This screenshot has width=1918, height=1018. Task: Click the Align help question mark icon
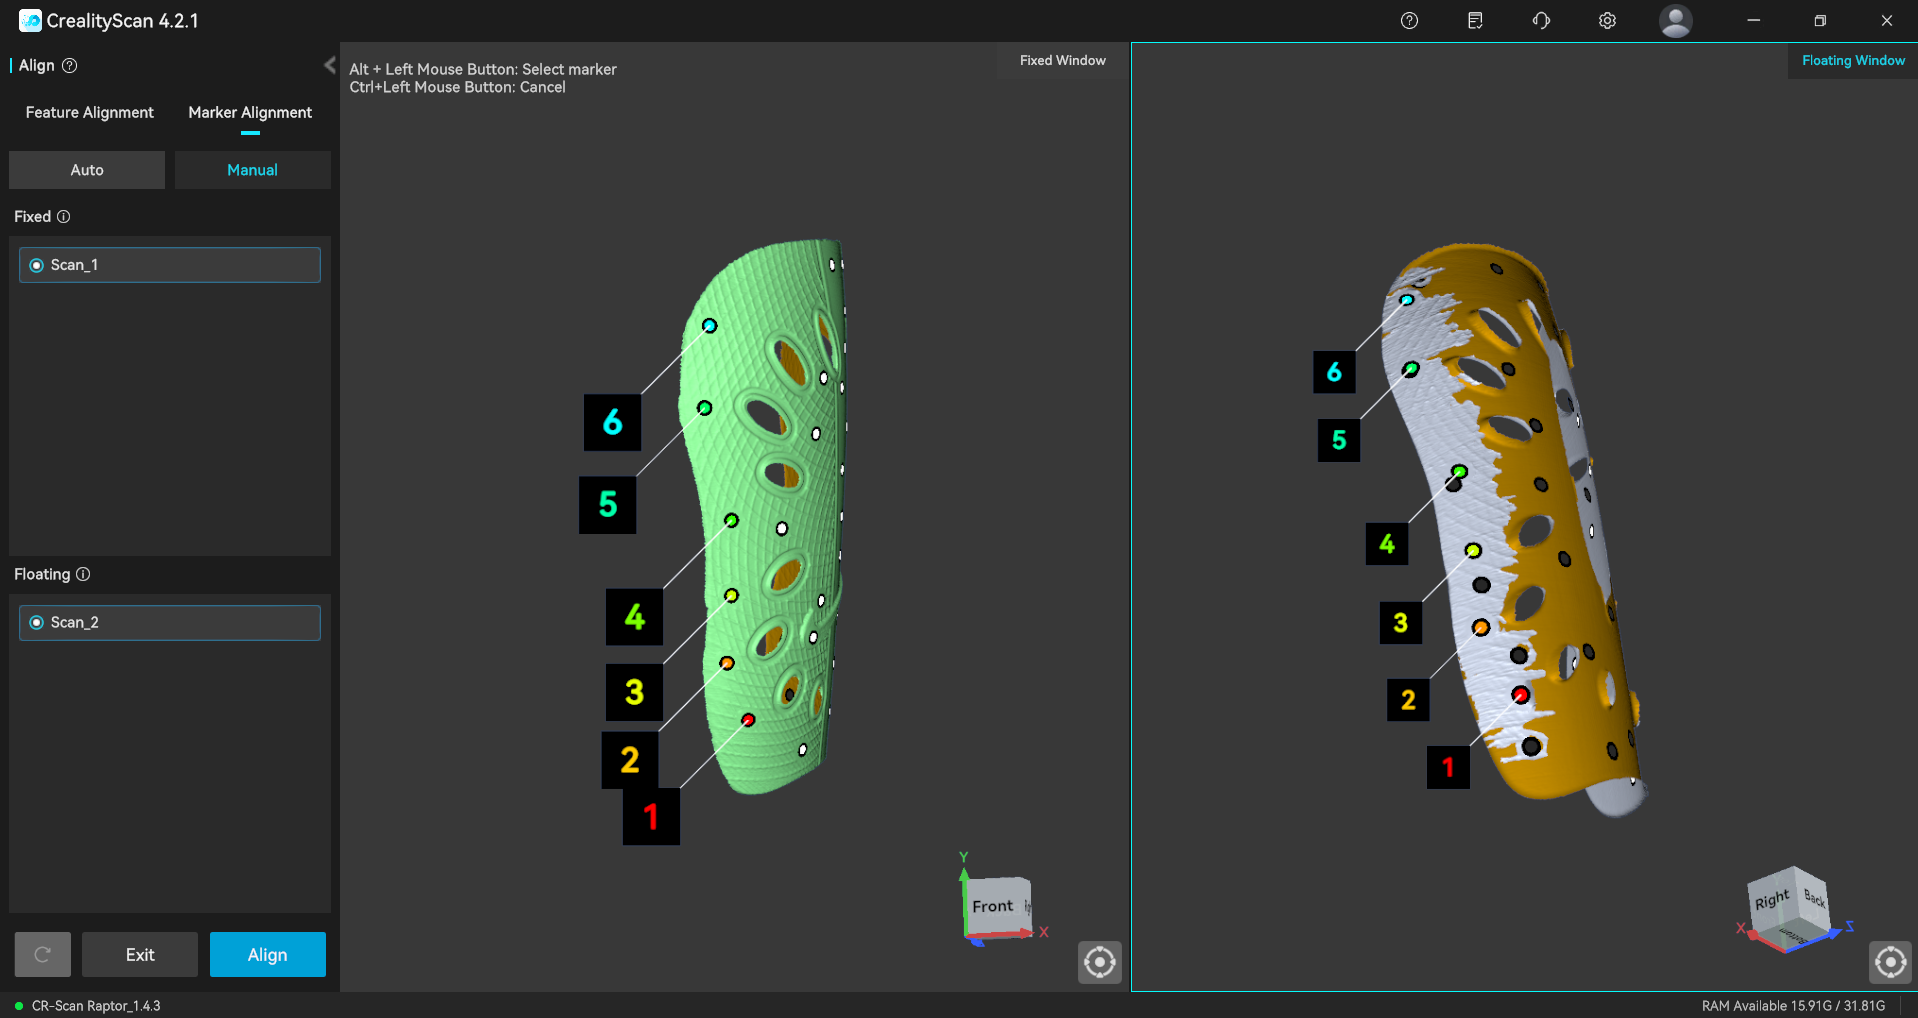click(70, 66)
